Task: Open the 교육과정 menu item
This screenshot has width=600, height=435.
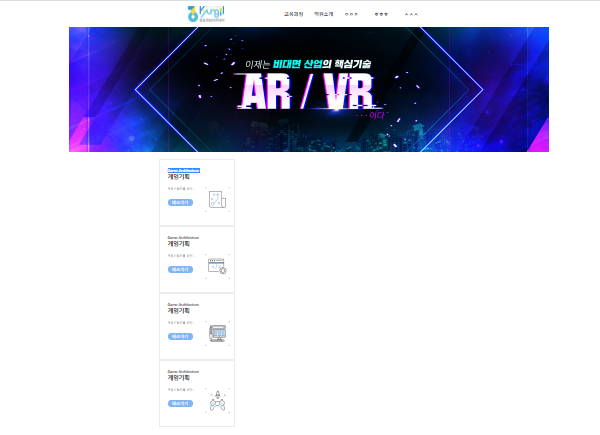Action: (x=293, y=14)
